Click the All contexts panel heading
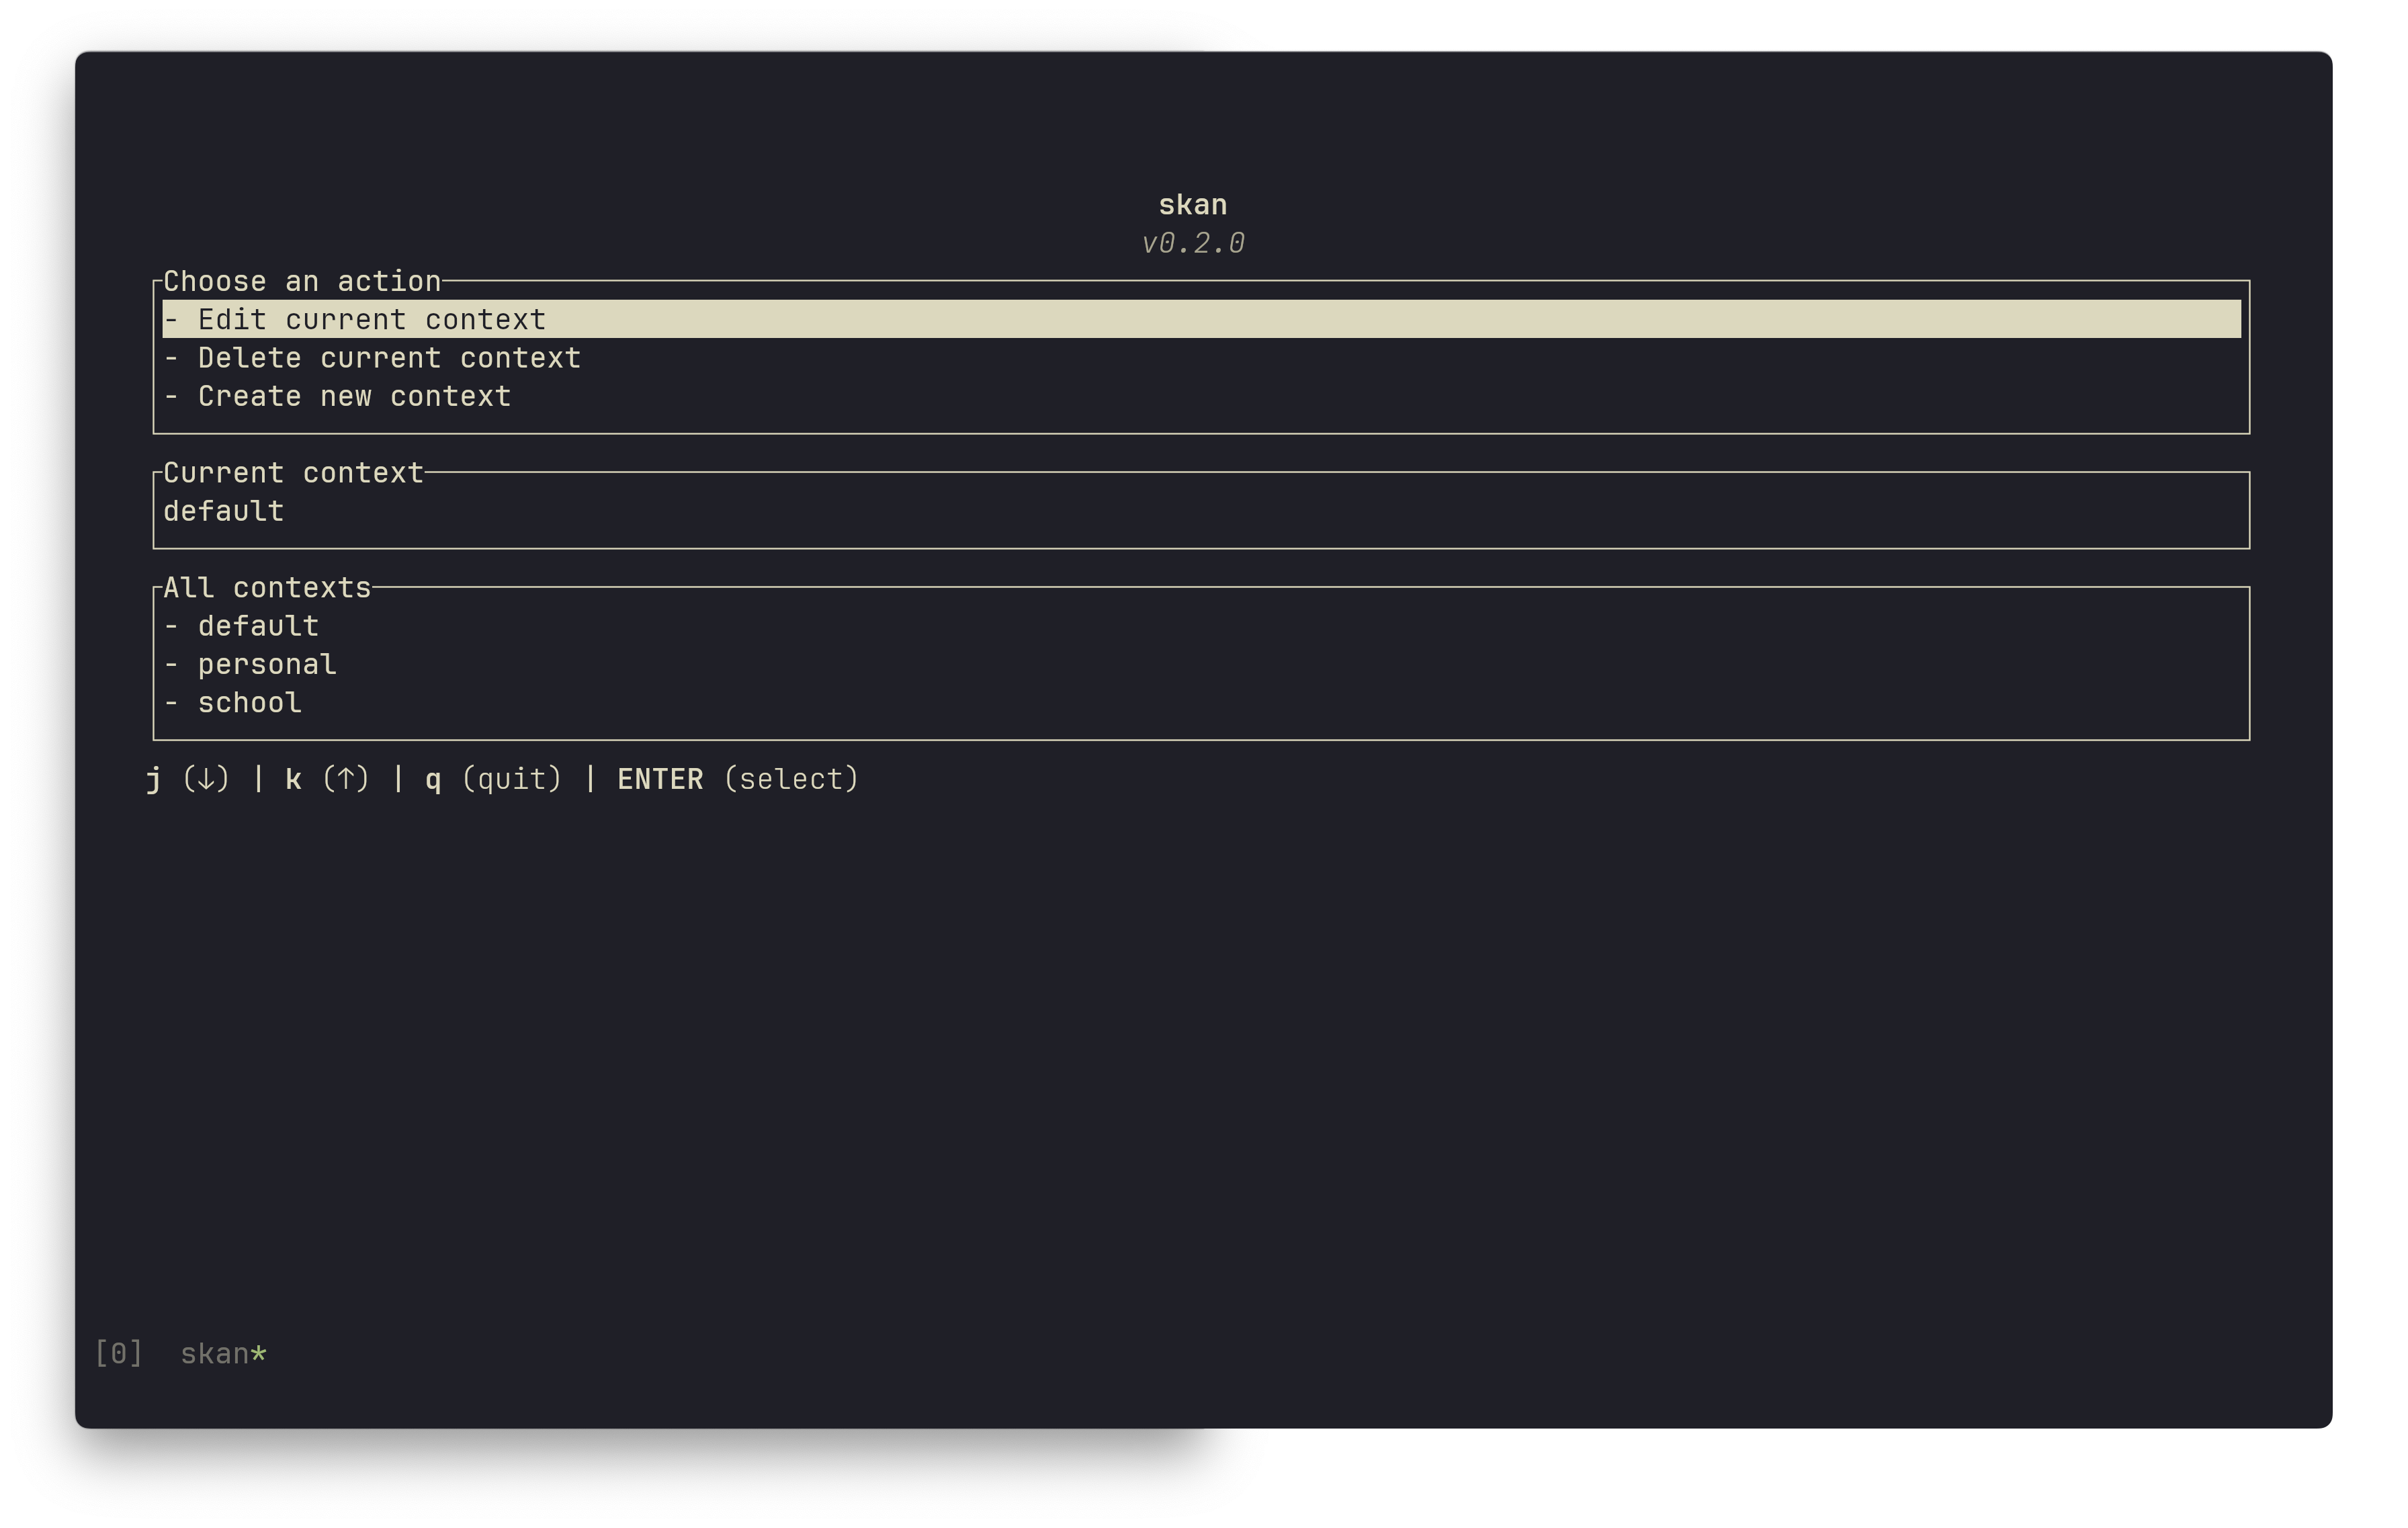 point(267,588)
